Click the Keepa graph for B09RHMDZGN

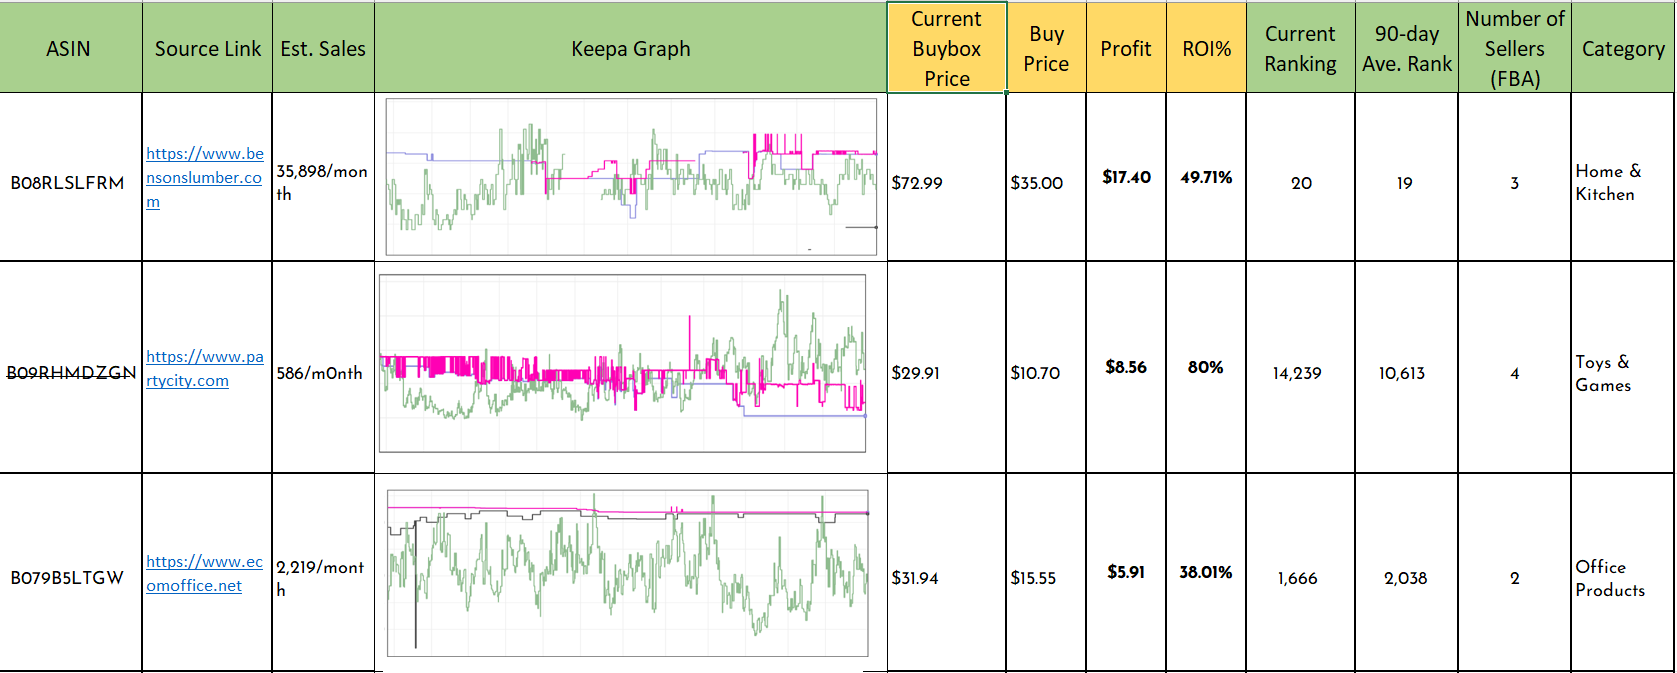tap(622, 363)
